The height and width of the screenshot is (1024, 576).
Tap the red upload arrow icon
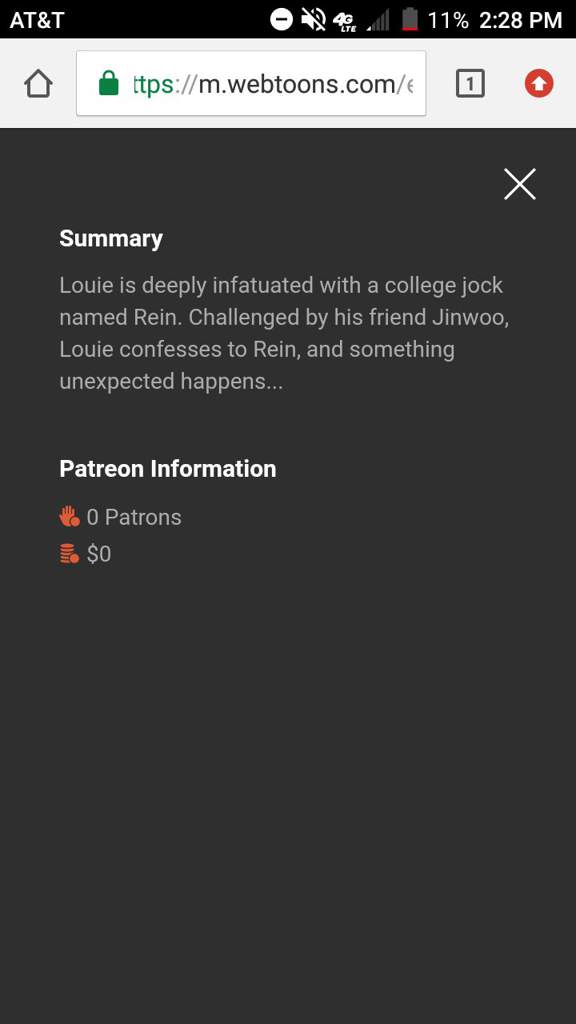(539, 84)
